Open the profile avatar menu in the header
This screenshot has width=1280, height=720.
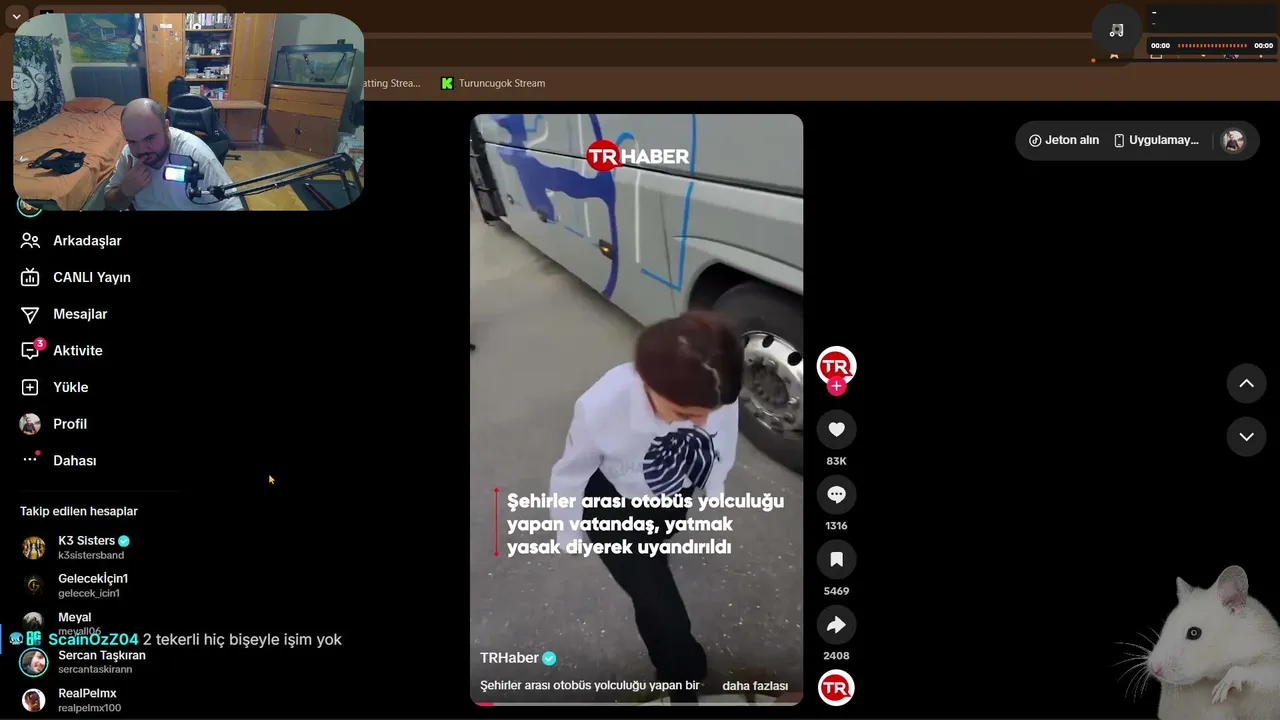click(1234, 141)
